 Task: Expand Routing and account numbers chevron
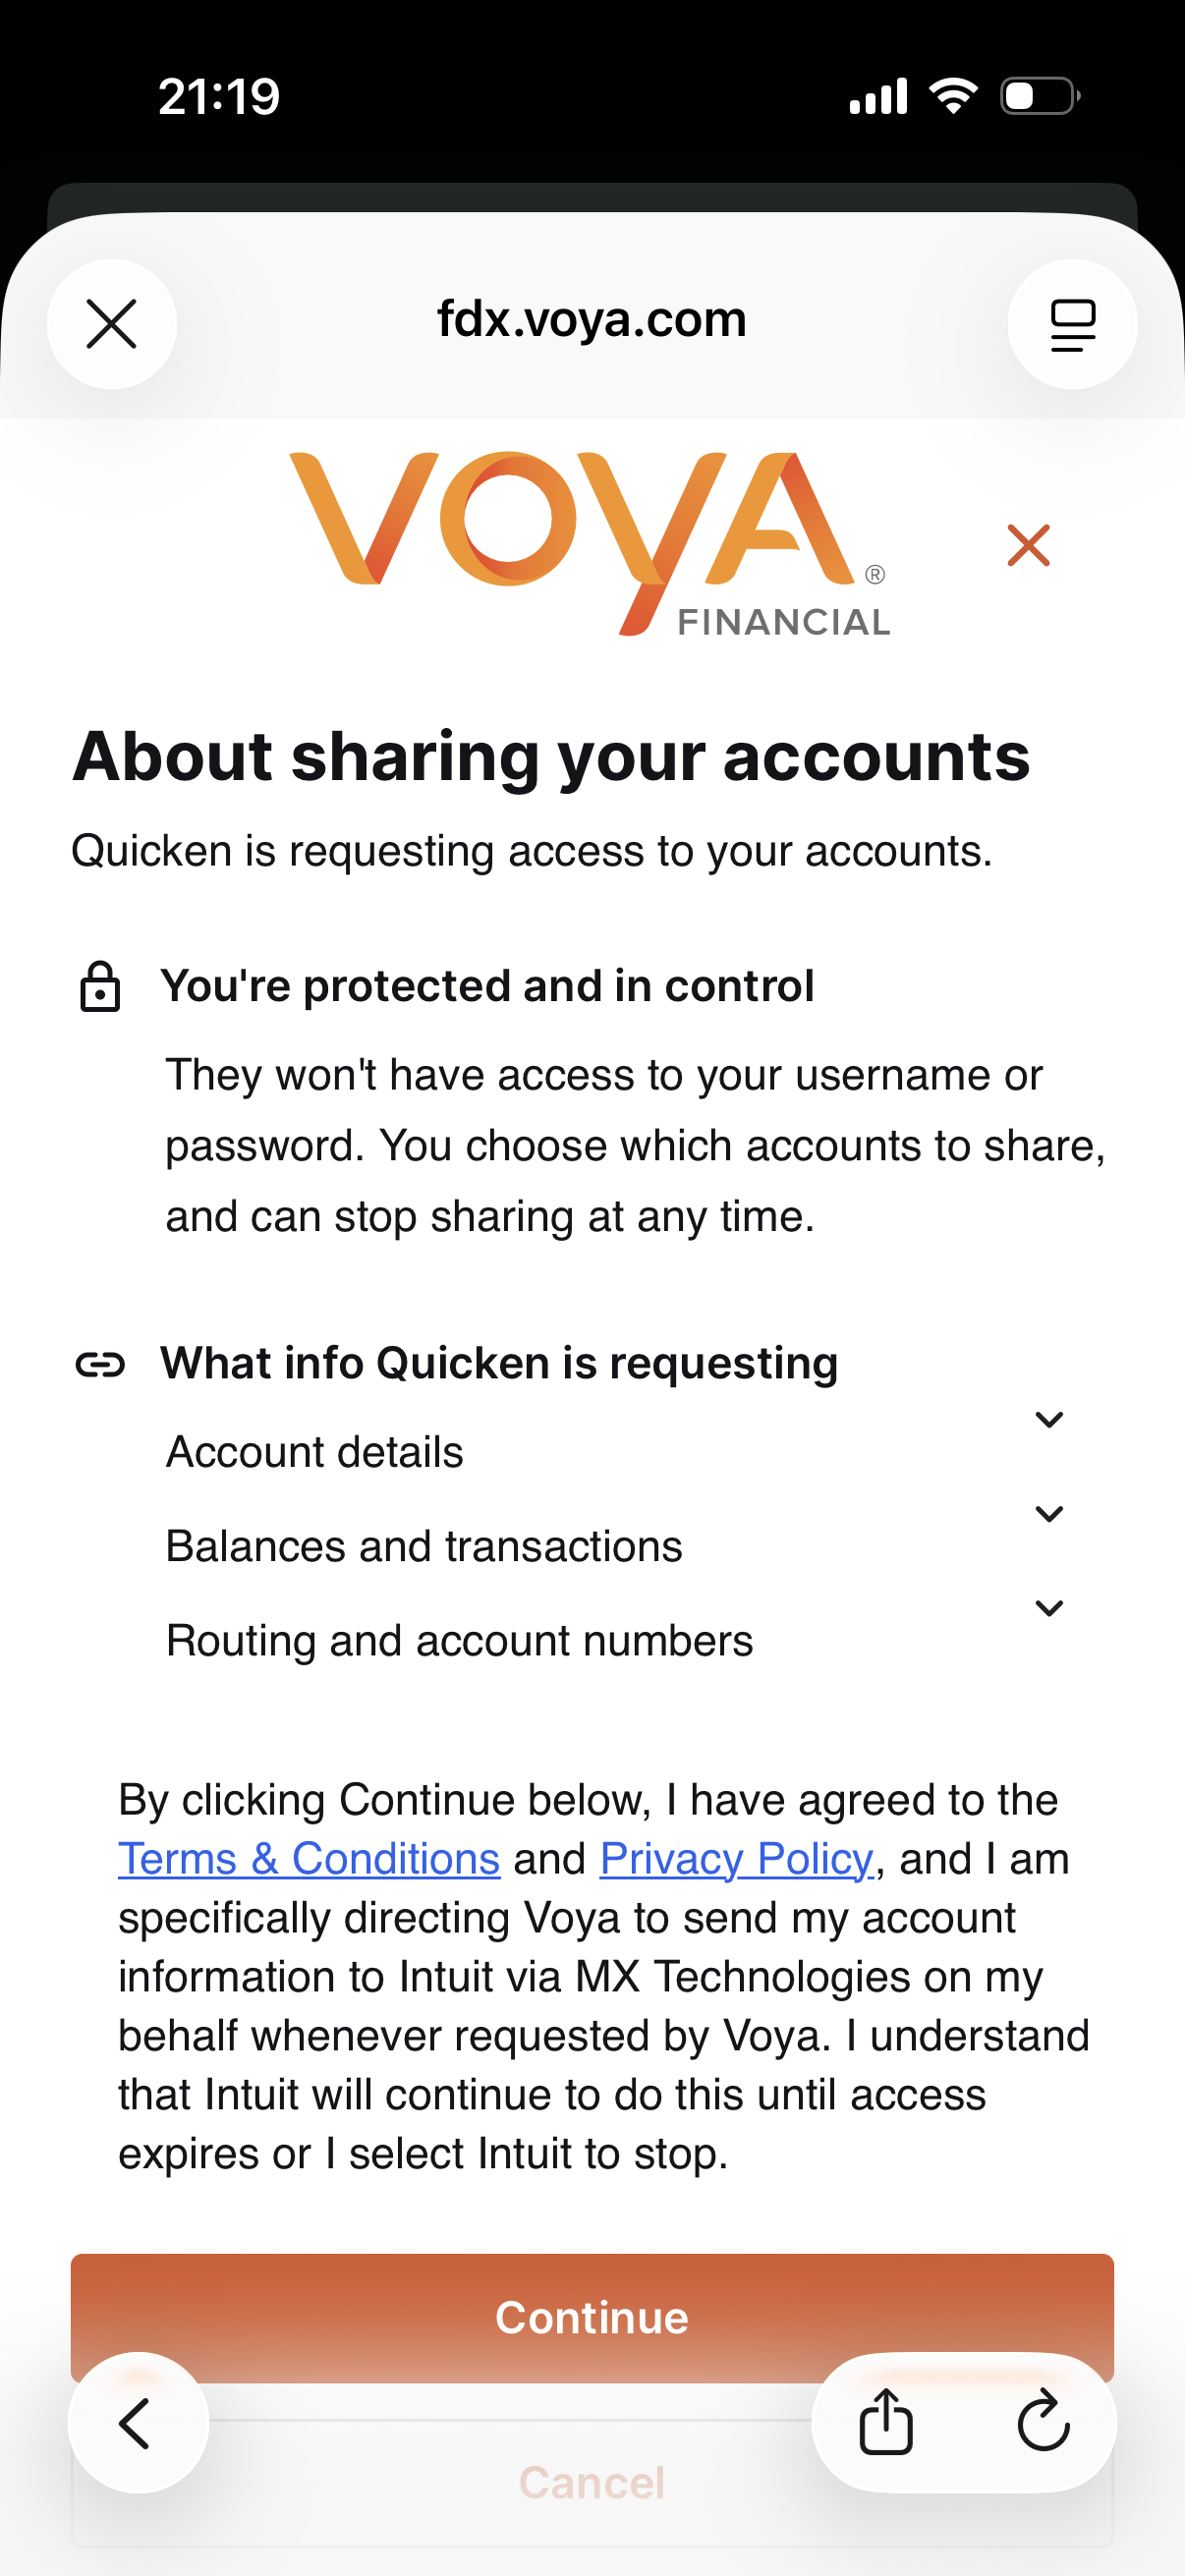(x=1049, y=1607)
